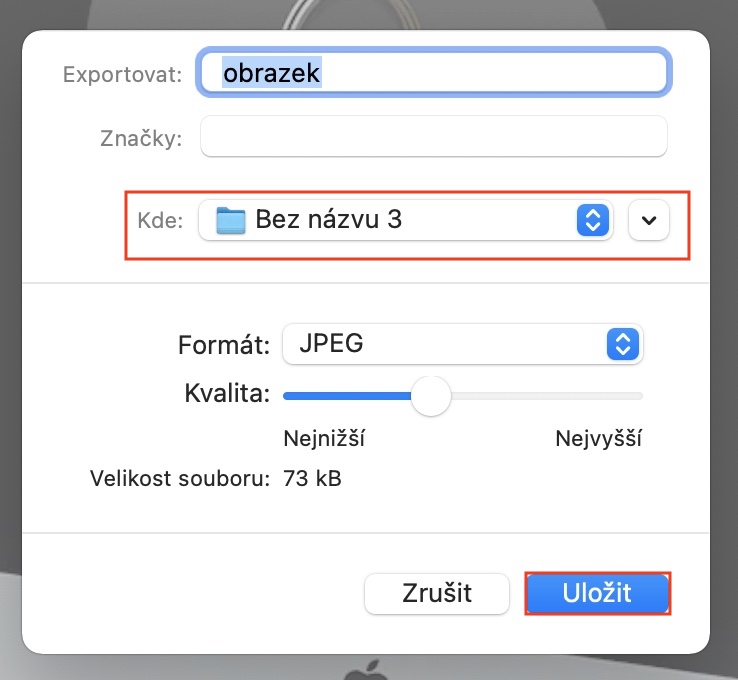The width and height of the screenshot is (738, 680).
Task: Focus the Exportovat filename field "obrazek"
Action: [432, 73]
